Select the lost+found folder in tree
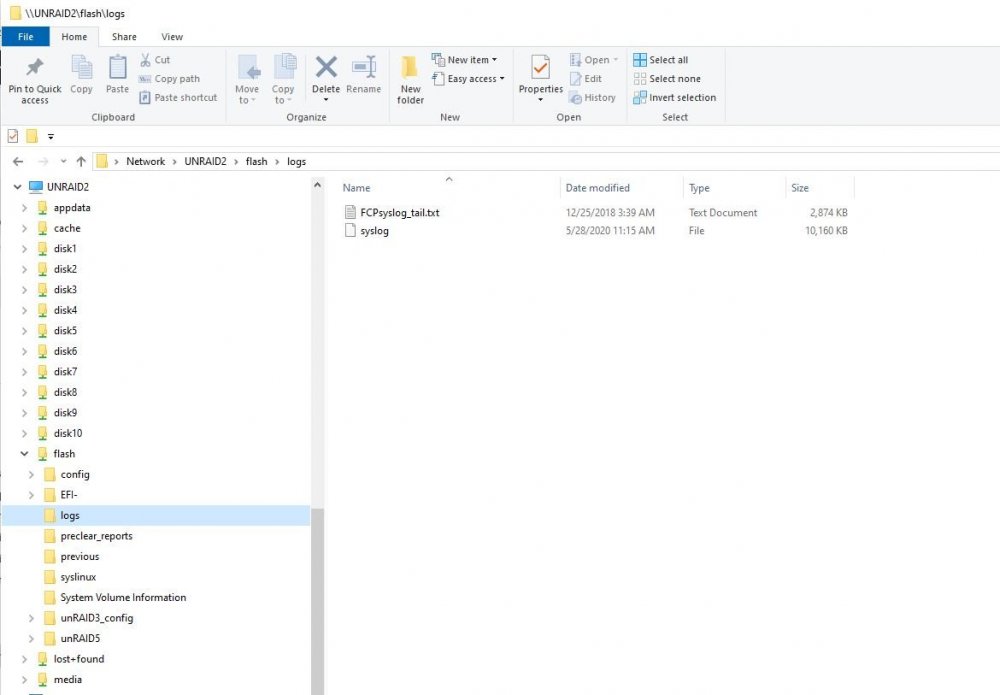The image size is (1000, 695). pyautogui.click(x=78, y=659)
